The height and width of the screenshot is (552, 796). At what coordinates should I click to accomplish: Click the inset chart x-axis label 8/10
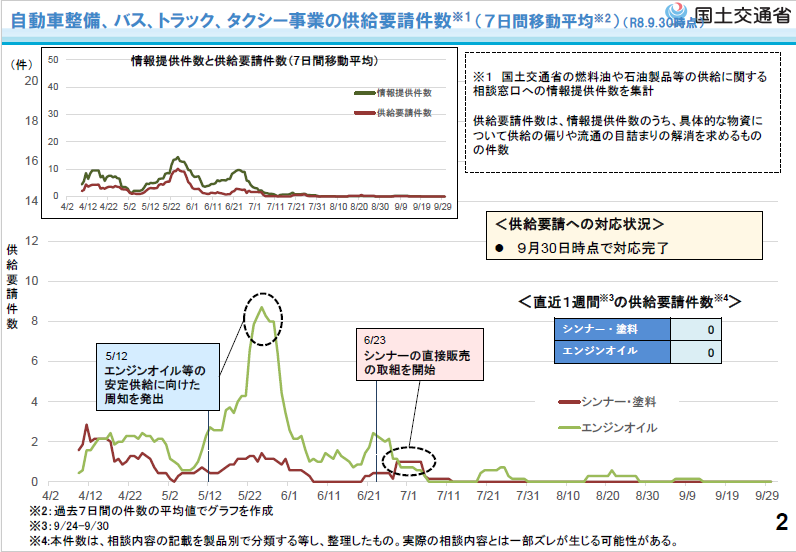point(338,207)
